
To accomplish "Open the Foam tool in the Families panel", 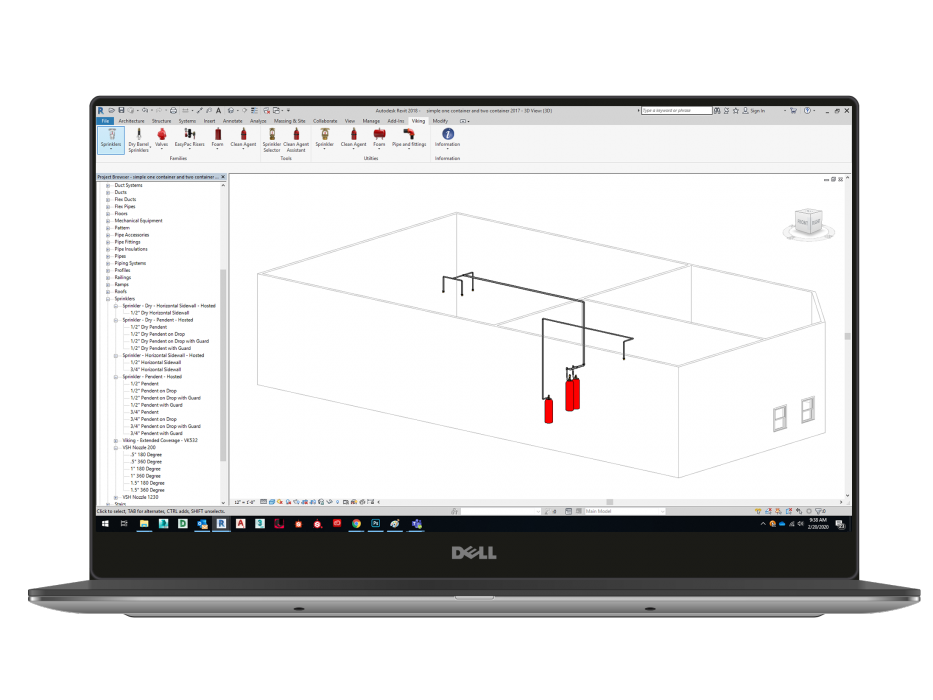I will coord(218,138).
